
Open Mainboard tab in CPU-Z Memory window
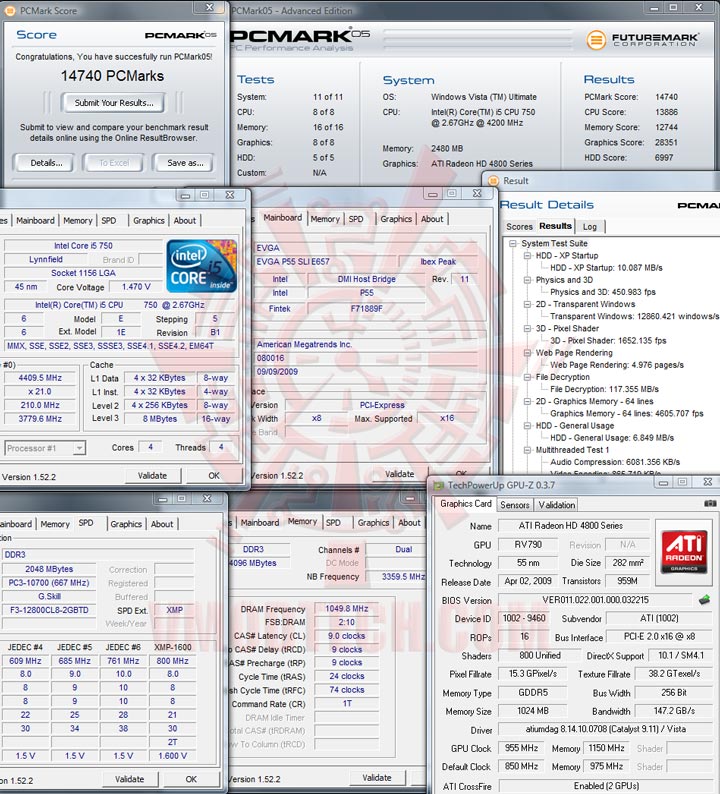click(260, 523)
